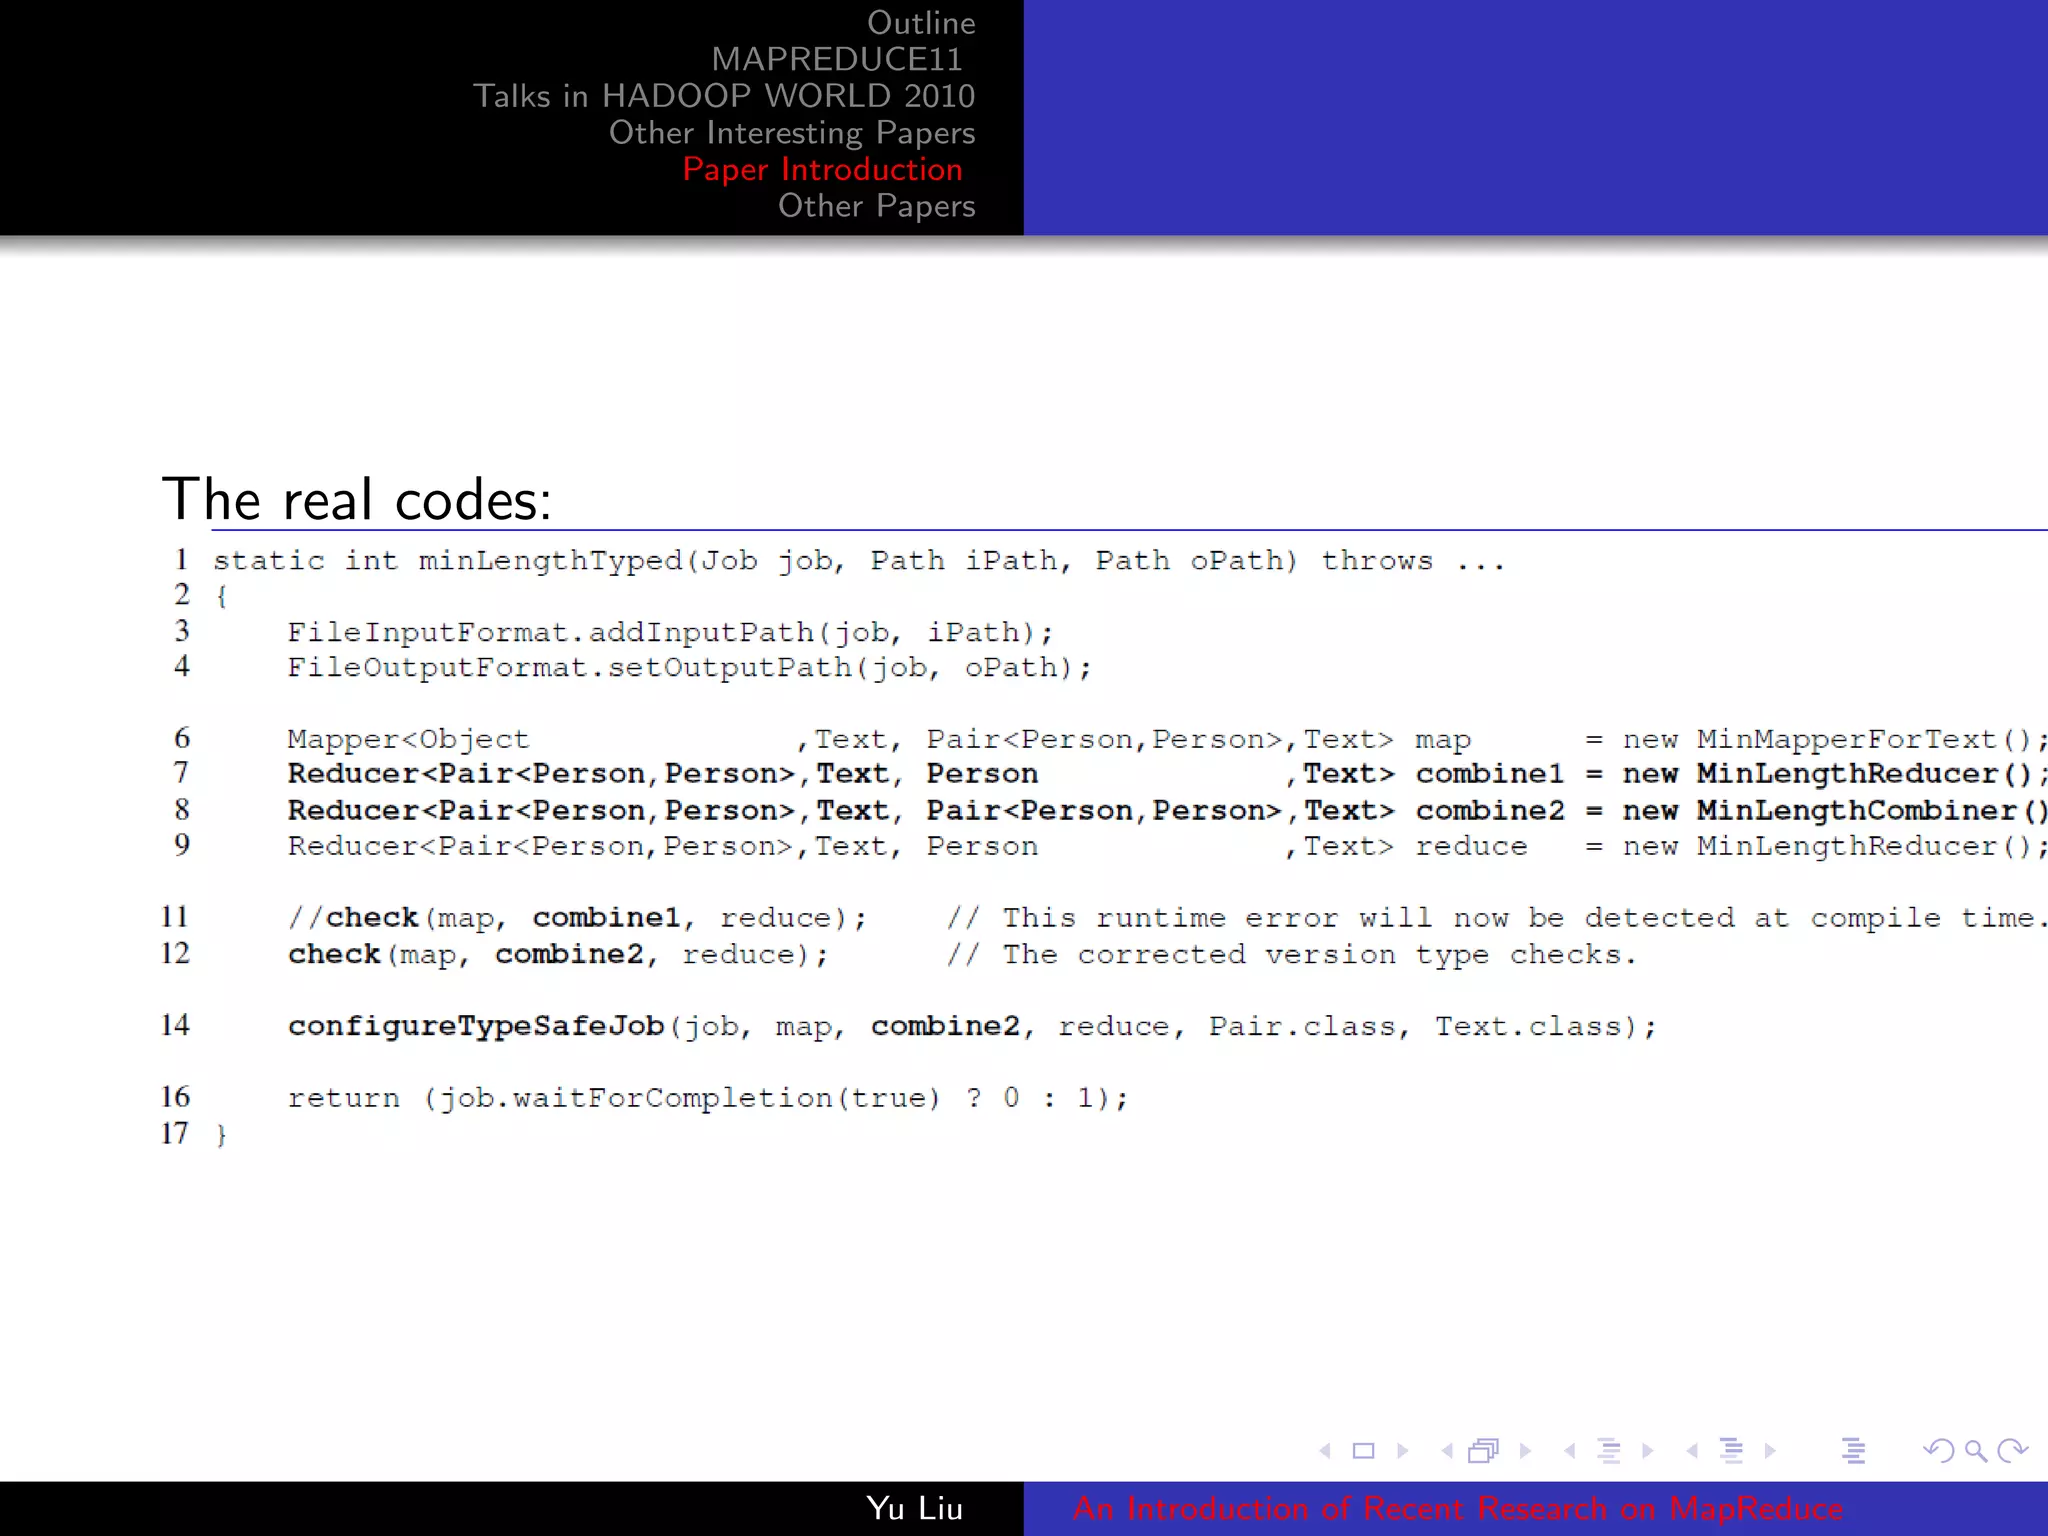Click 'Pair.class, Text.class);' arguments
This screenshot has height=1536, width=2048.
[1432, 1027]
